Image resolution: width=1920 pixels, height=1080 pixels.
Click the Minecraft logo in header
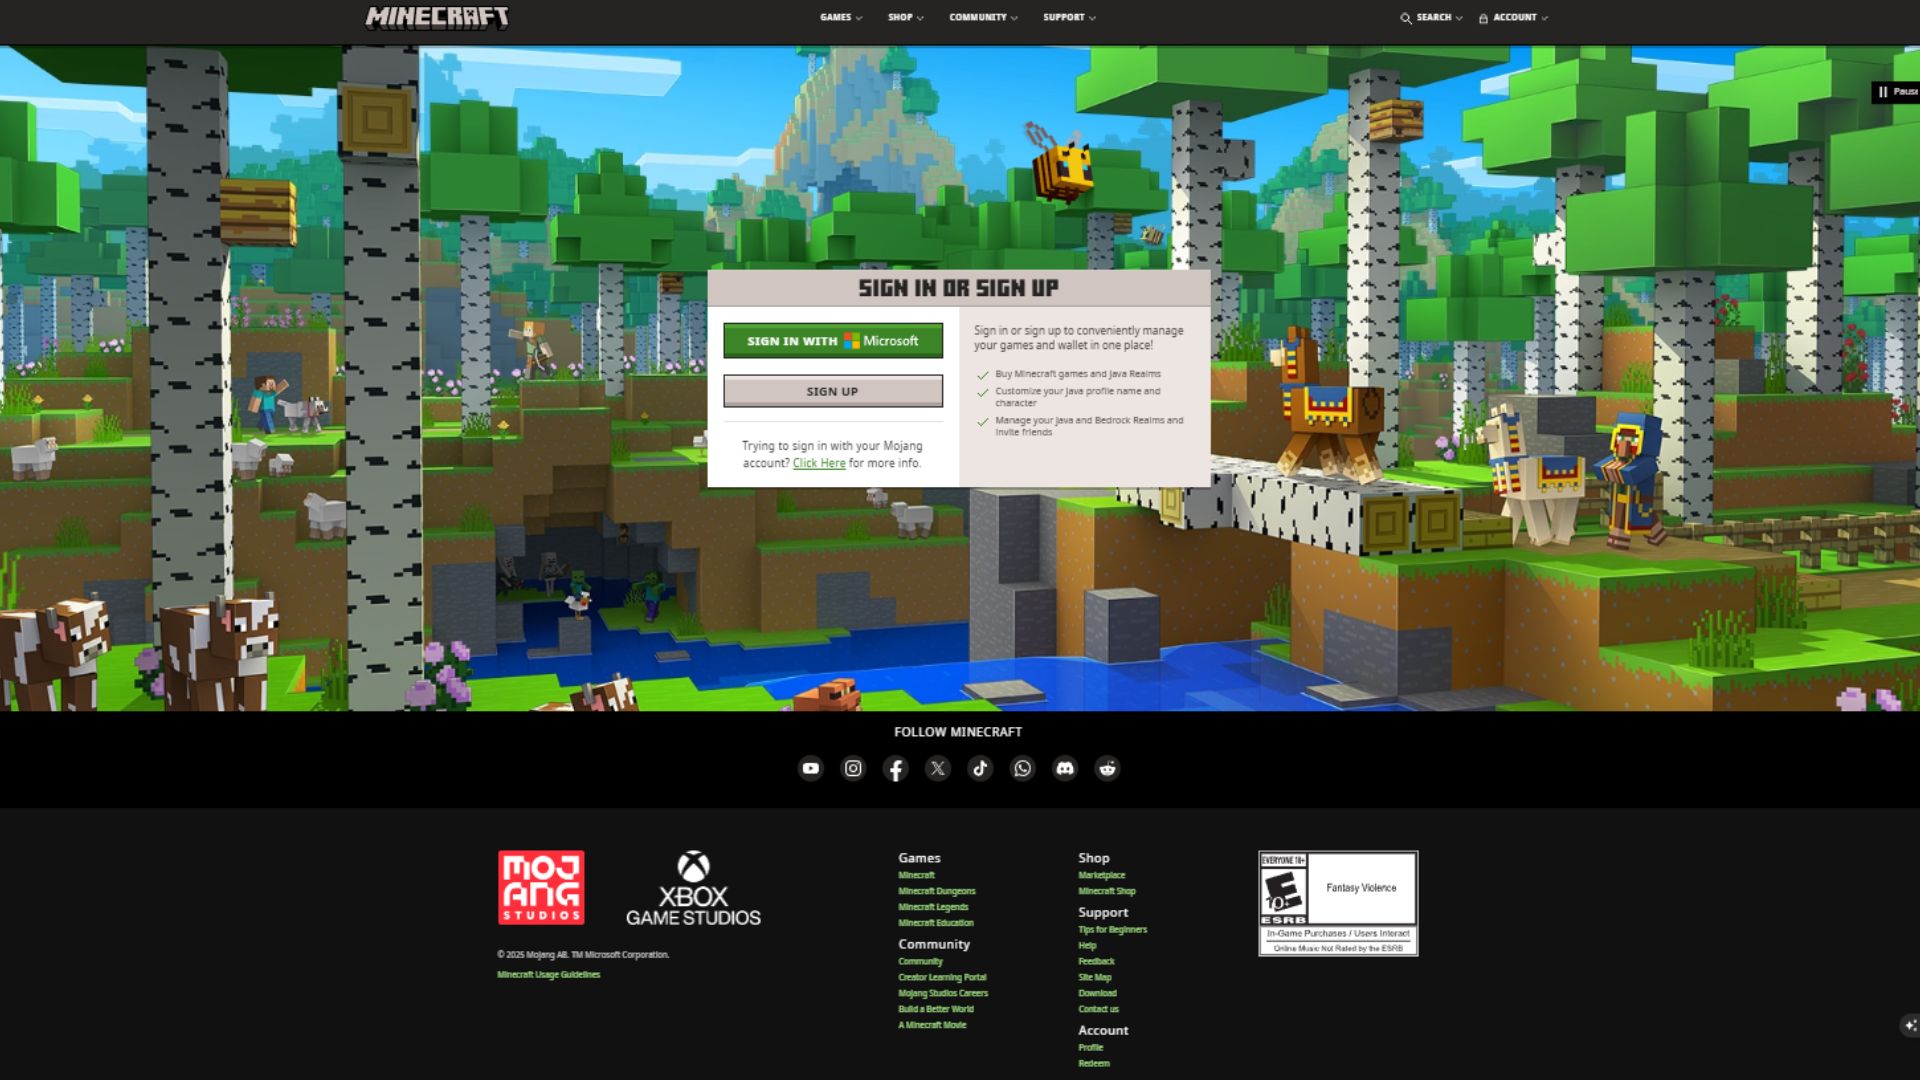pos(437,17)
